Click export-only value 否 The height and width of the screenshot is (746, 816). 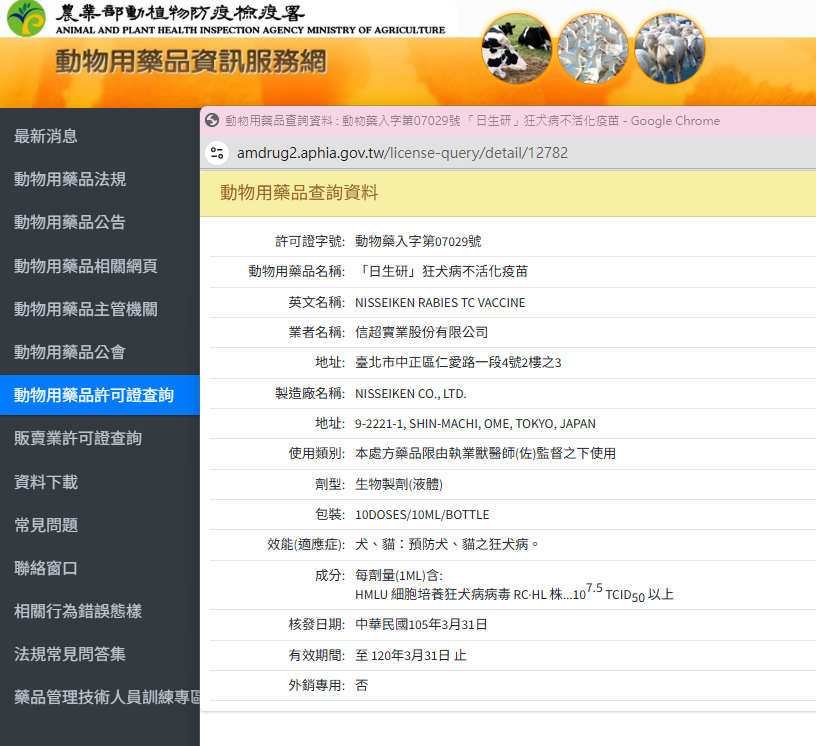point(362,685)
